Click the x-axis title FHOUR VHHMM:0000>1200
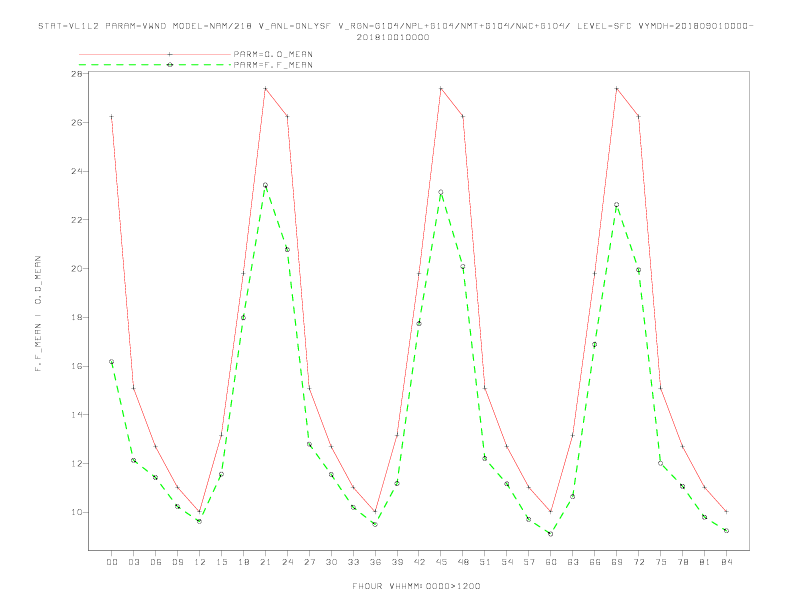The width and height of the screenshot is (792, 612). pos(416,586)
